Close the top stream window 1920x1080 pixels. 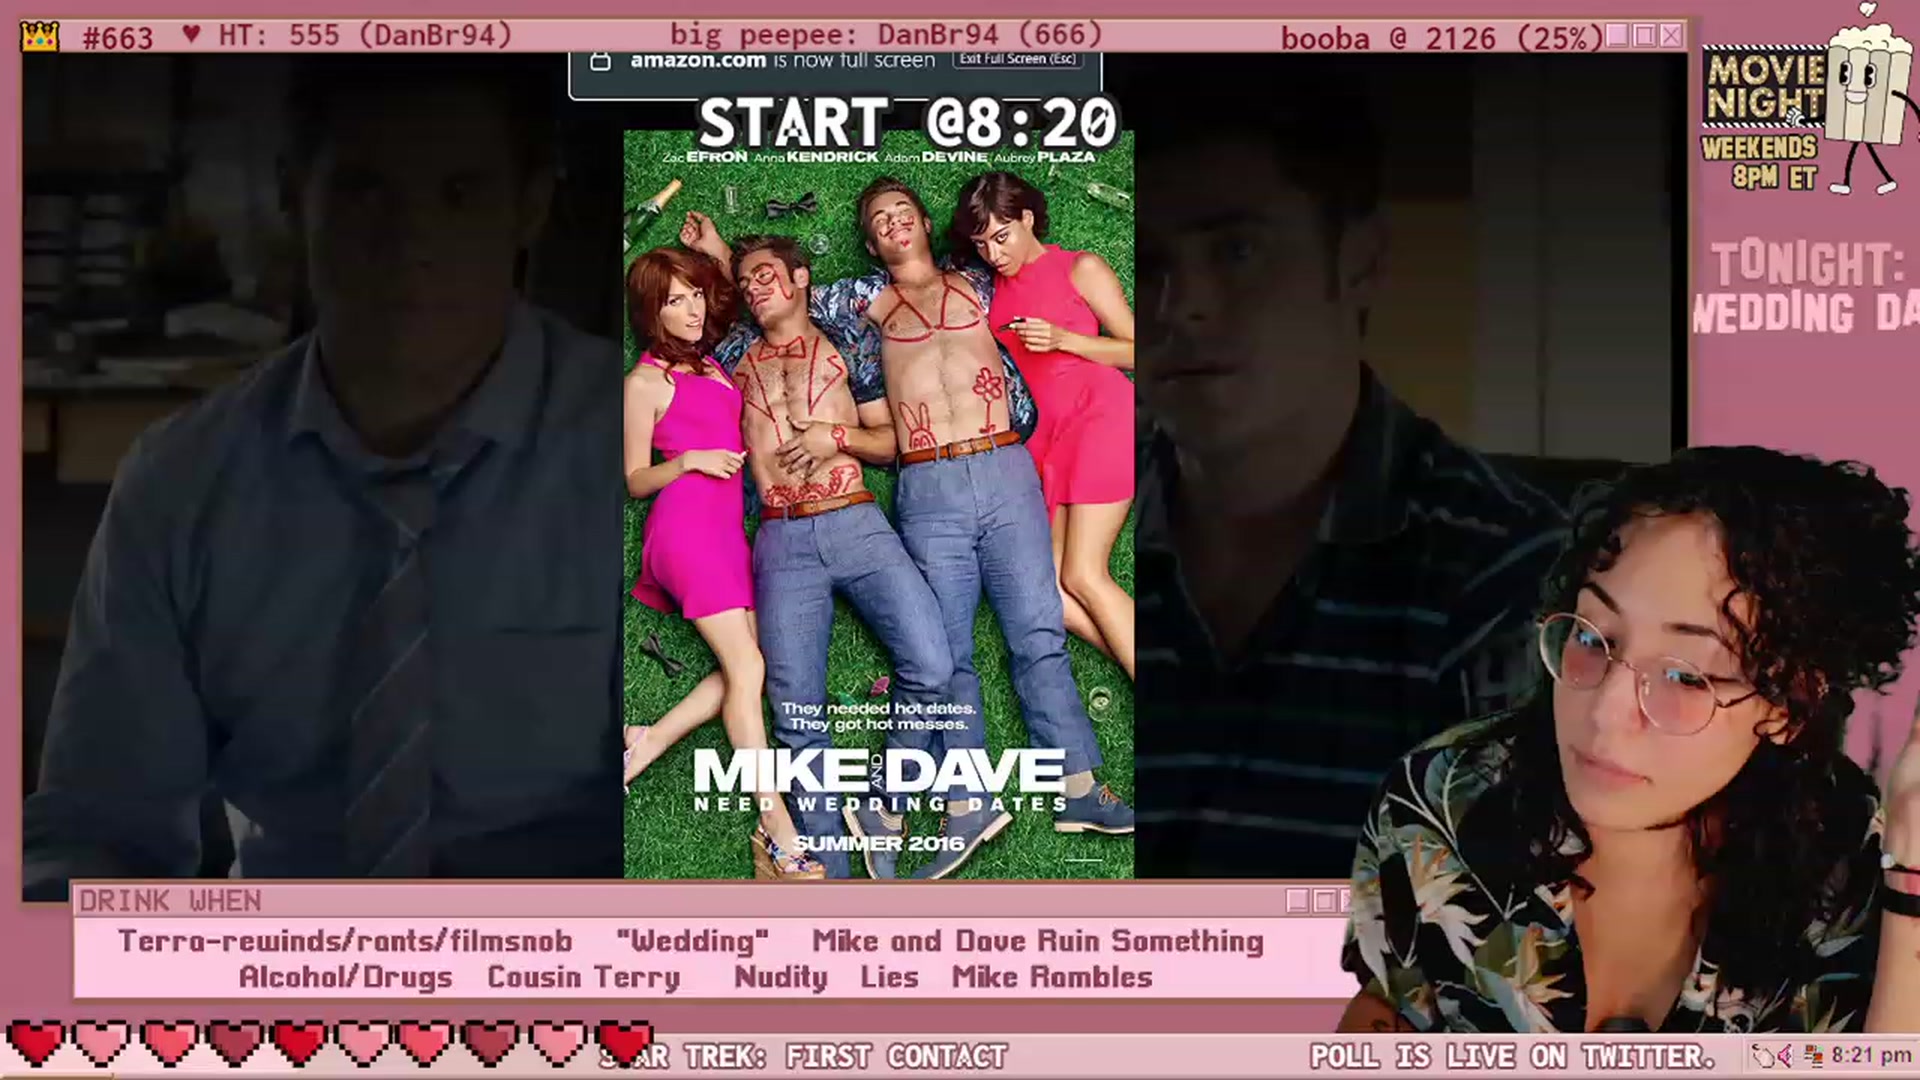[1671, 36]
